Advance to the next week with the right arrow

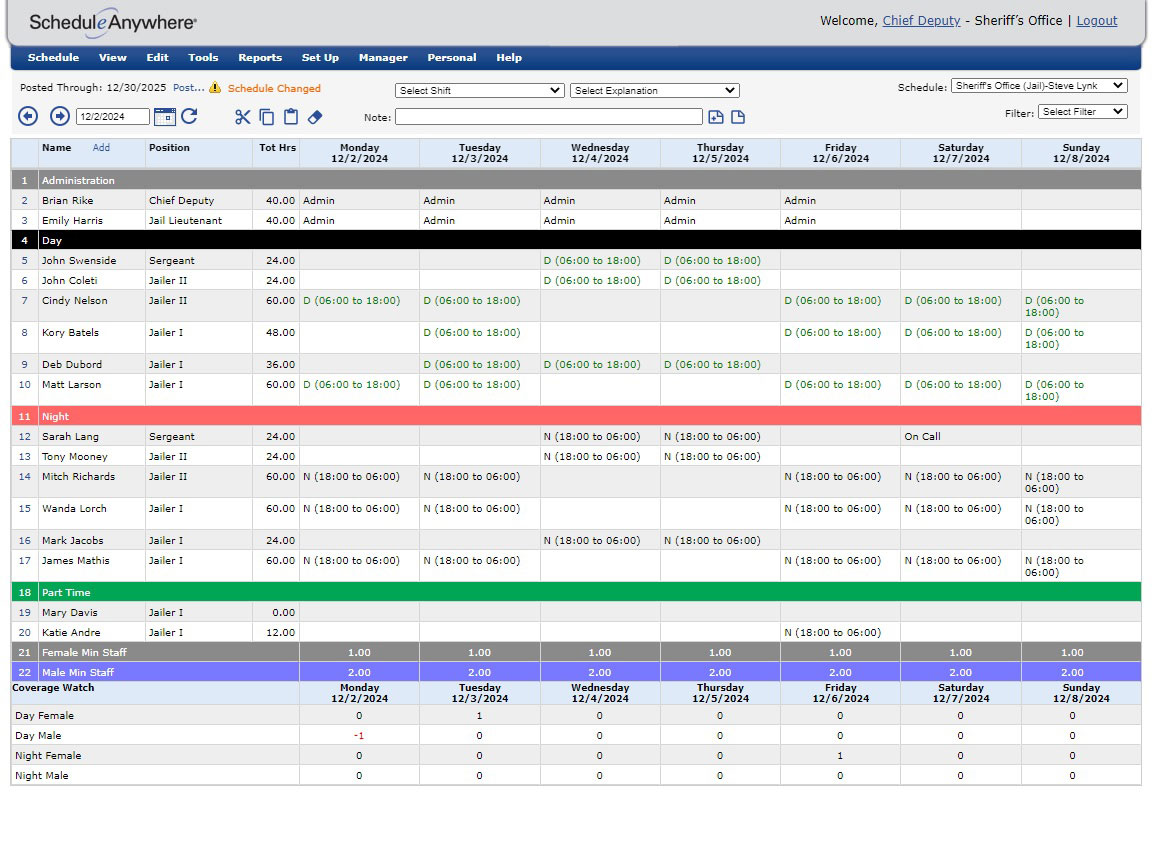(x=60, y=116)
